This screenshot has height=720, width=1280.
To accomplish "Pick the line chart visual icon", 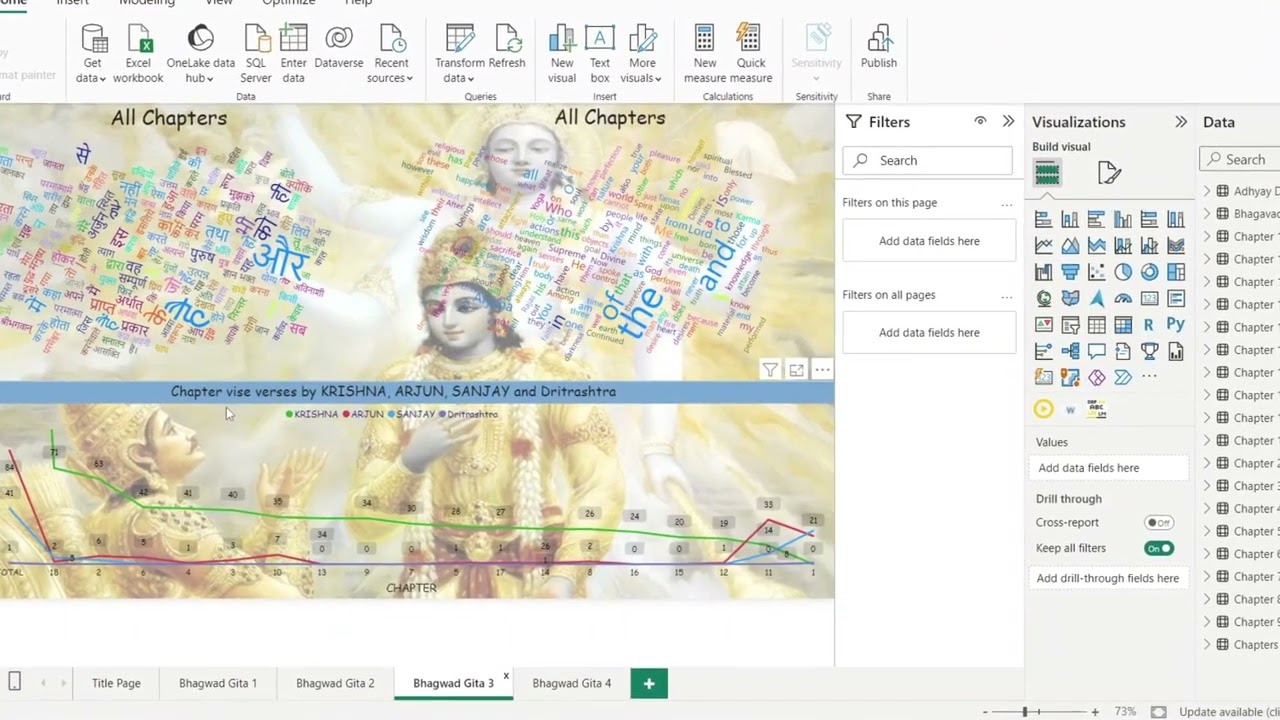I will click(x=1044, y=245).
